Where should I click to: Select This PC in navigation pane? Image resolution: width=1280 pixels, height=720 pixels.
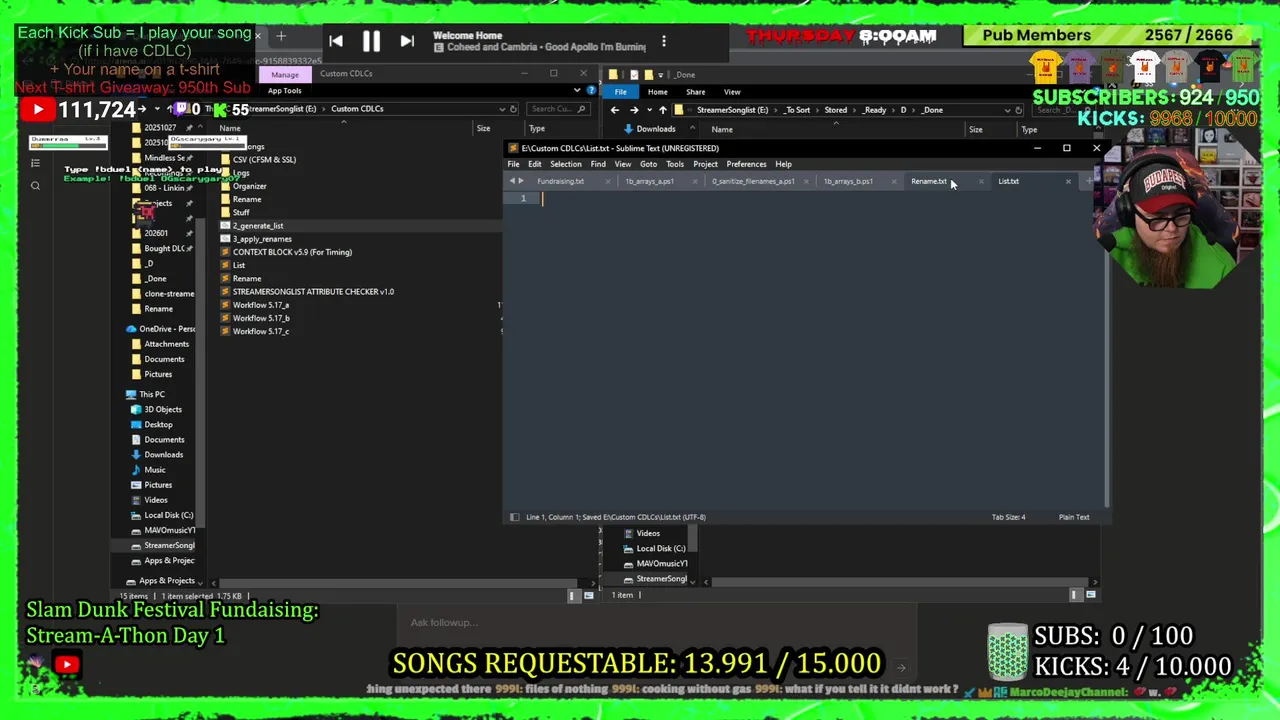152,394
